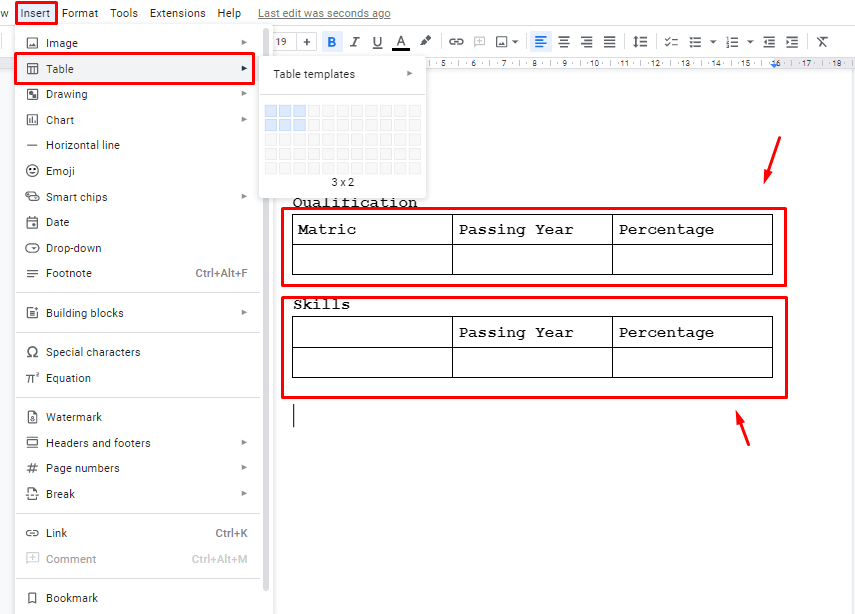Toggle bold formatting in the toolbar
Image resolution: width=855 pixels, height=614 pixels.
(332, 42)
